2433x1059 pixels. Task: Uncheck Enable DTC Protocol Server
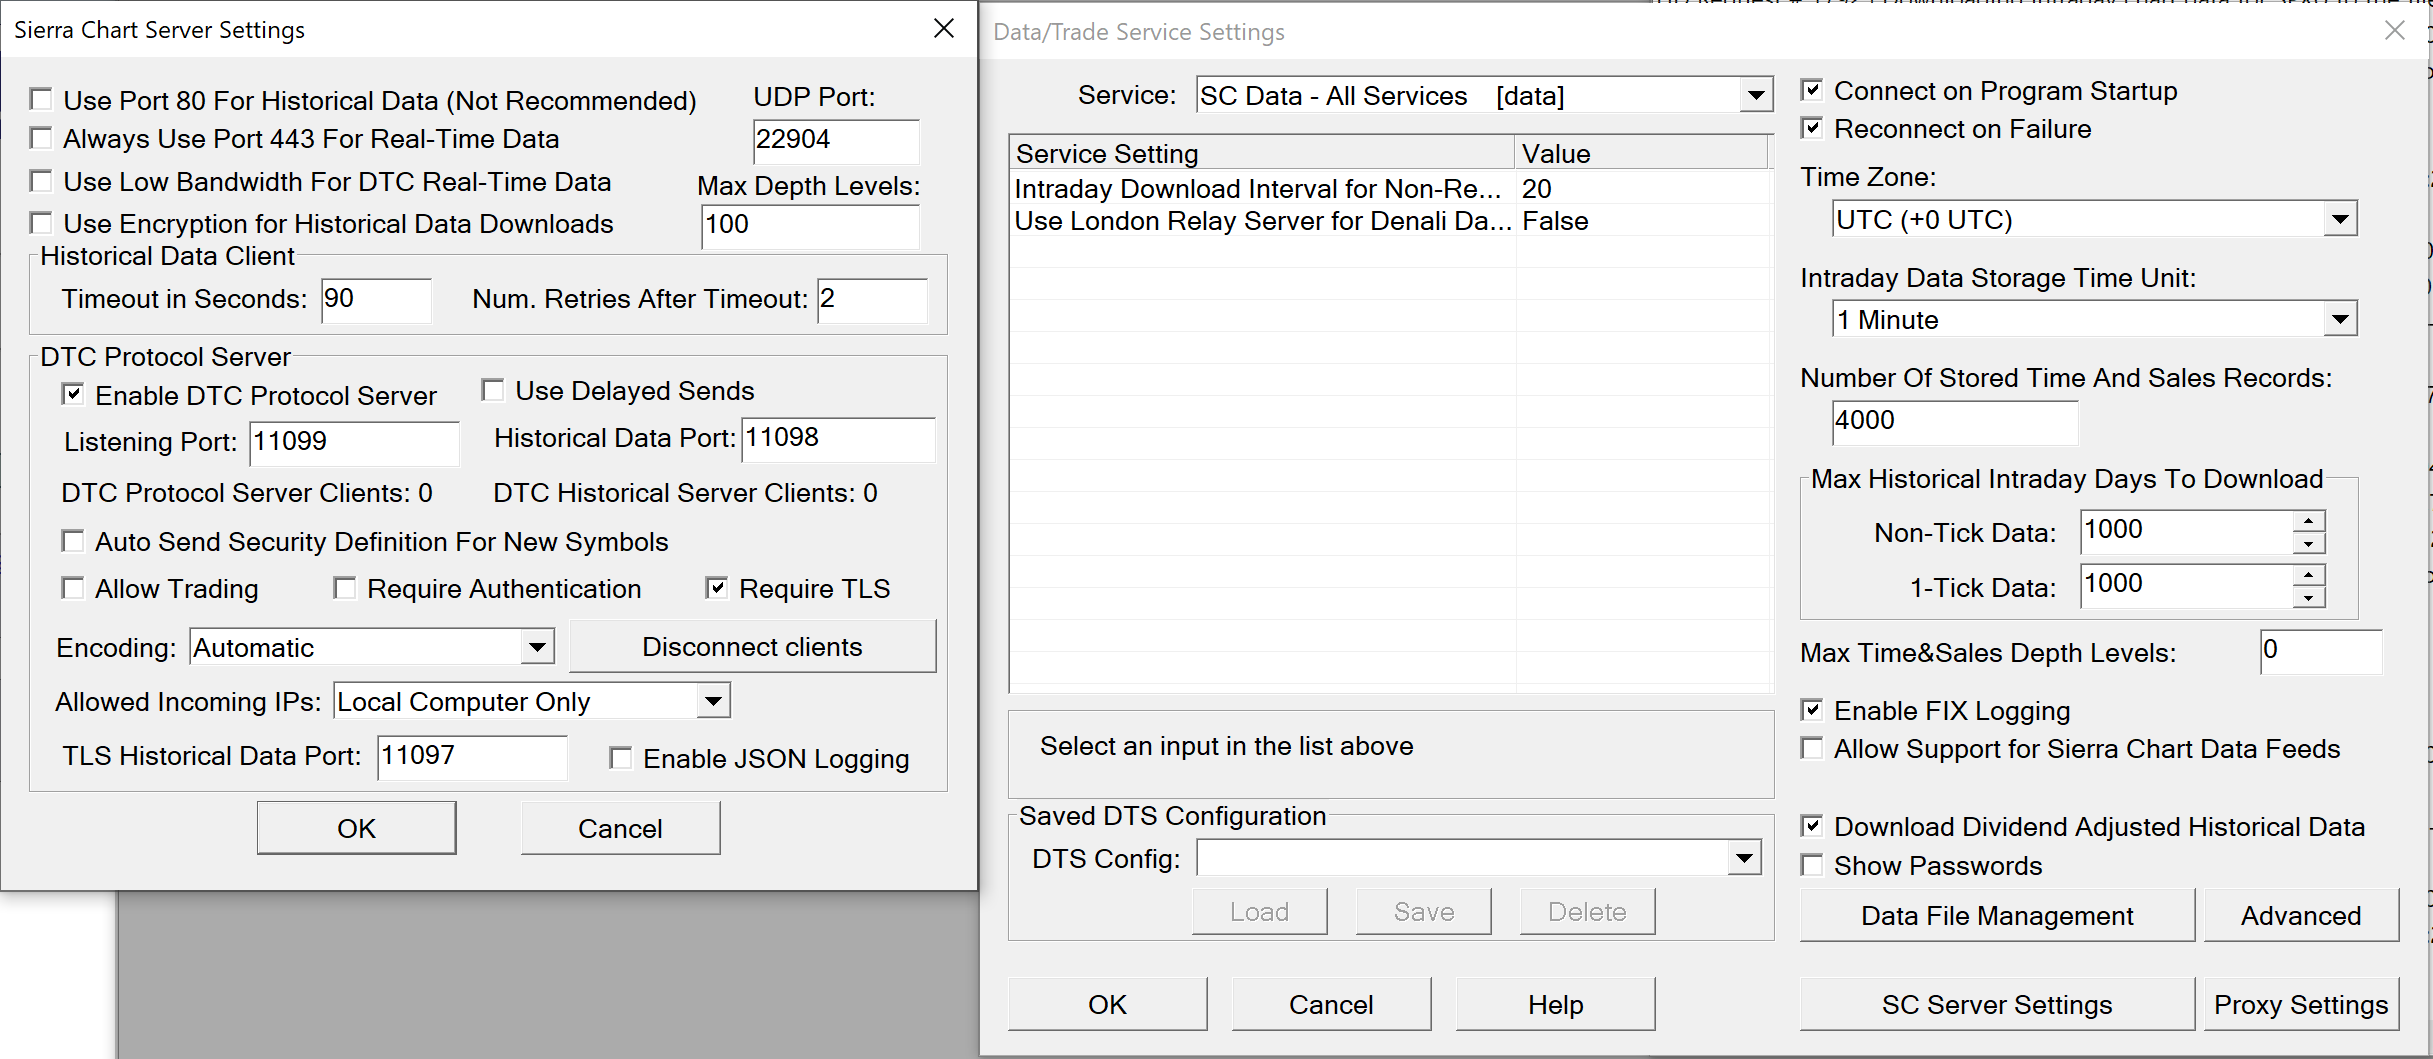(73, 394)
